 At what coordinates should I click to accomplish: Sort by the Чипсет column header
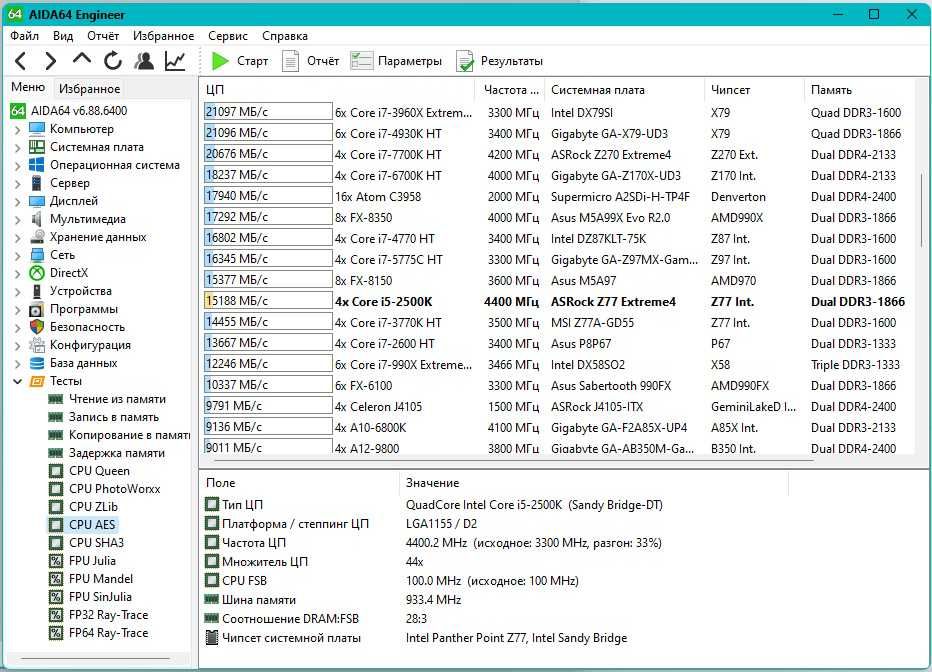click(754, 90)
